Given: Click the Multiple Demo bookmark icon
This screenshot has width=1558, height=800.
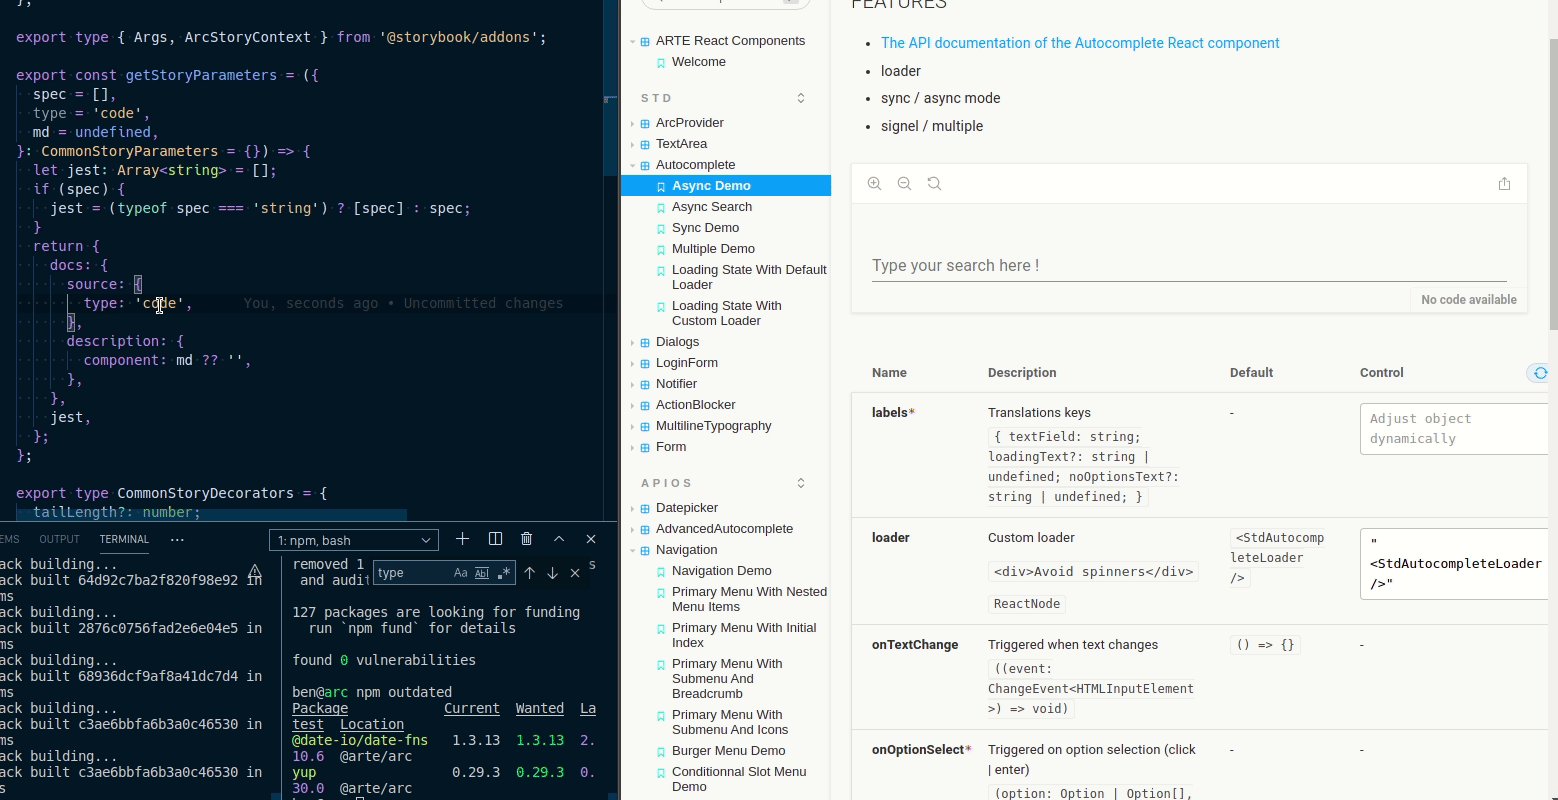Looking at the screenshot, I should [x=661, y=249].
